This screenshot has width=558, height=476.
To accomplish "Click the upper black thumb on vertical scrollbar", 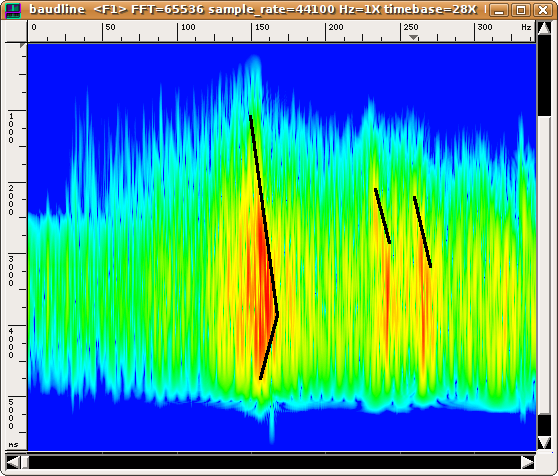I will click(x=544, y=76).
